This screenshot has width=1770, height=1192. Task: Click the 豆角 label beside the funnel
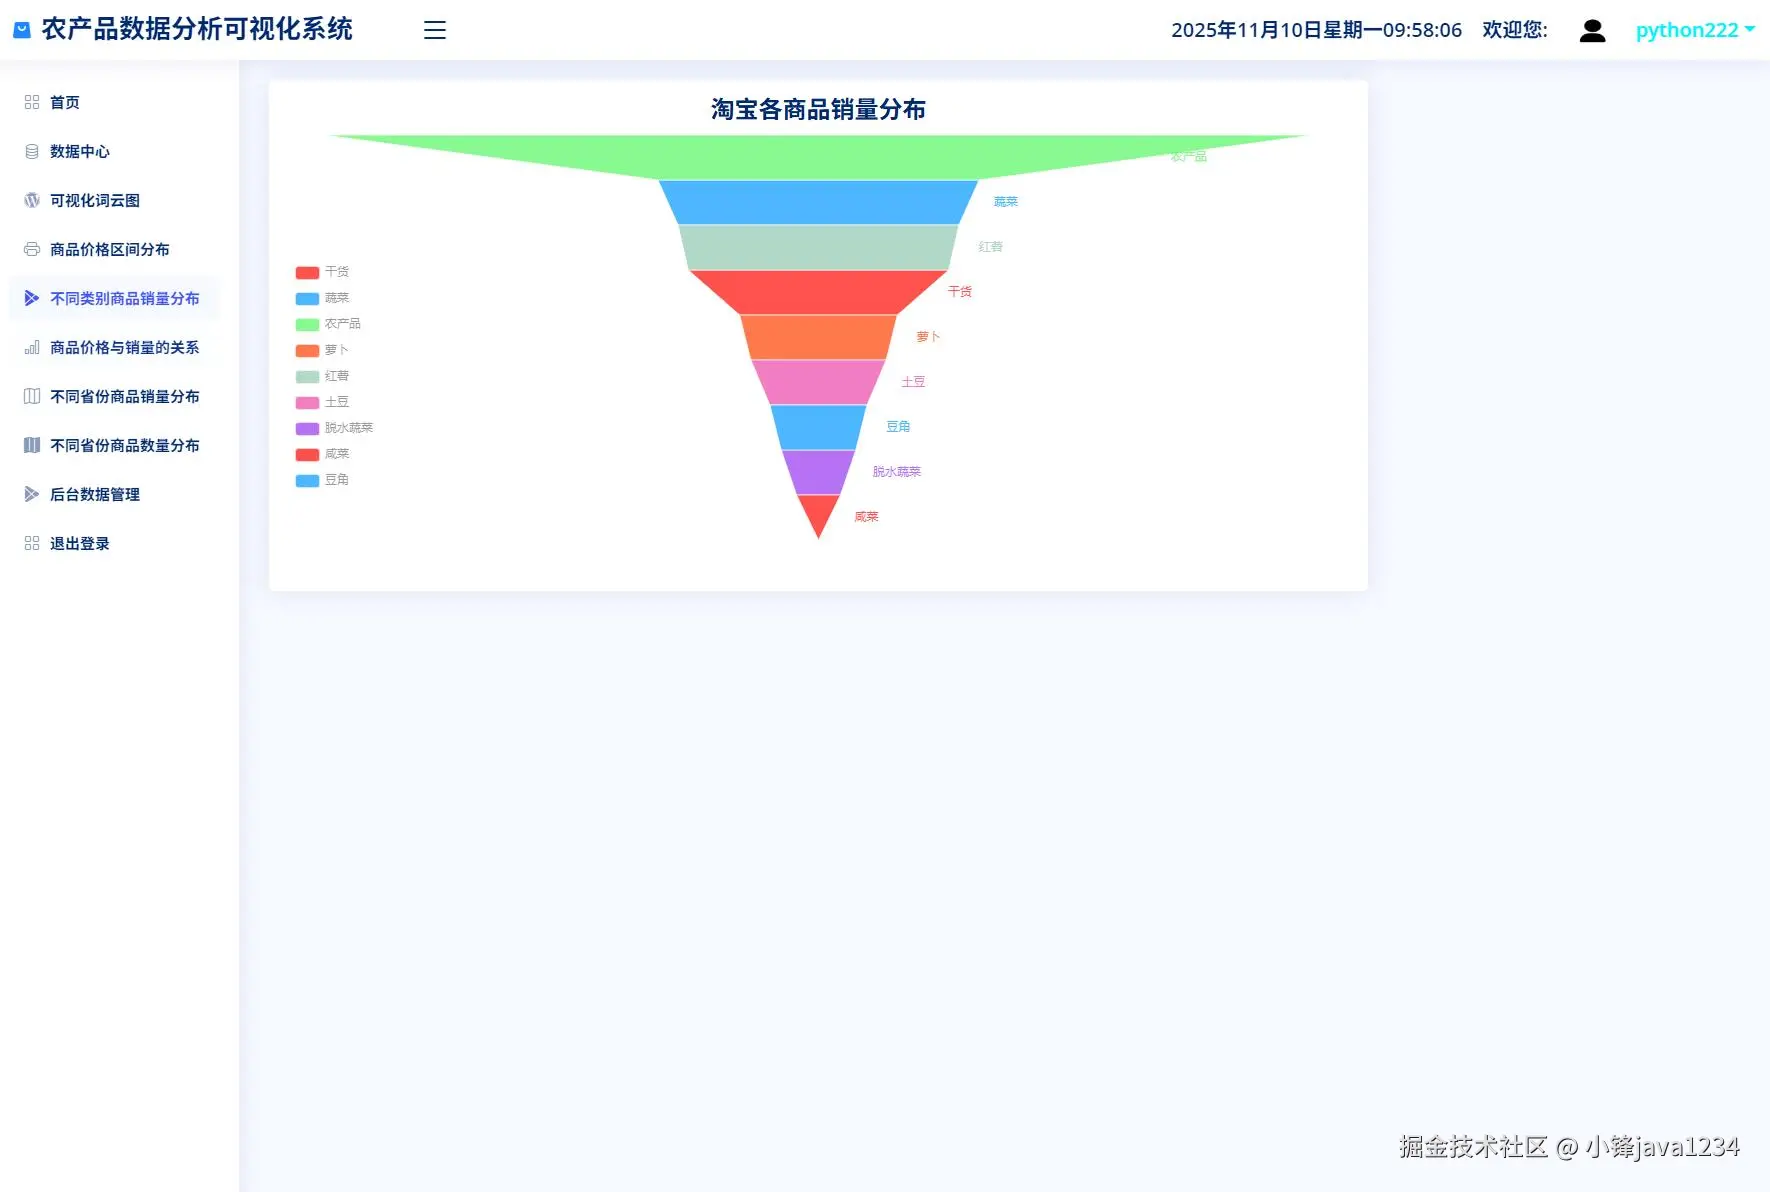[898, 427]
